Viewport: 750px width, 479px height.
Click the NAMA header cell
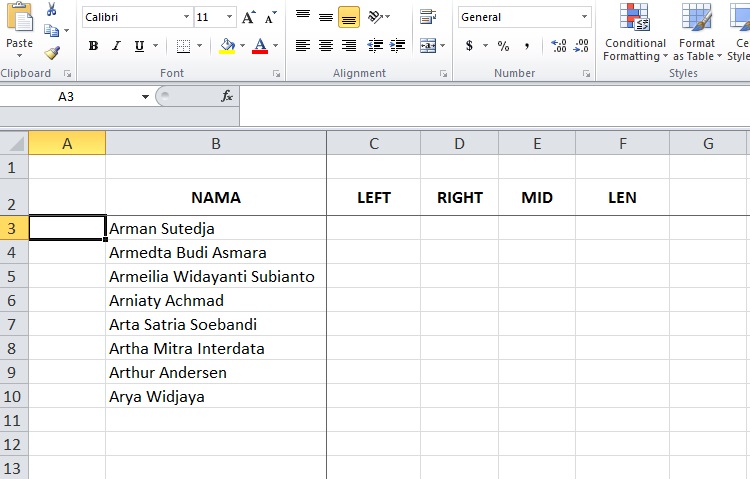click(216, 197)
